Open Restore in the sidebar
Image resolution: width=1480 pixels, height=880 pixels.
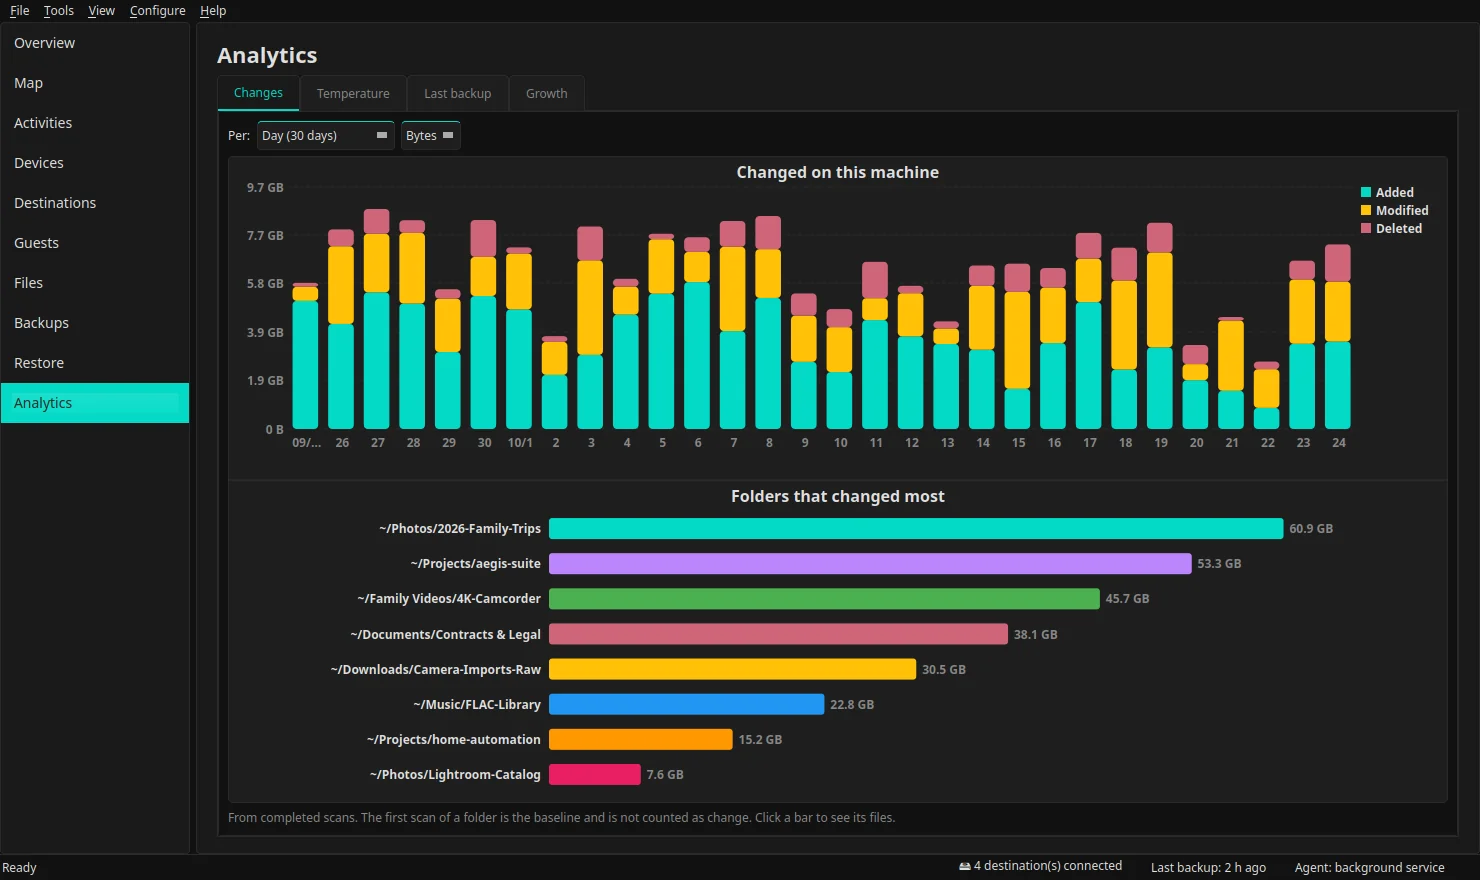pos(95,363)
